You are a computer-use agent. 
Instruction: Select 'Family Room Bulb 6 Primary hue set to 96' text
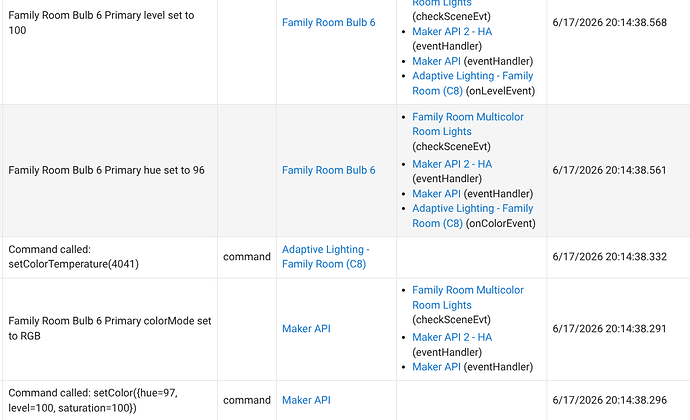coord(106,170)
